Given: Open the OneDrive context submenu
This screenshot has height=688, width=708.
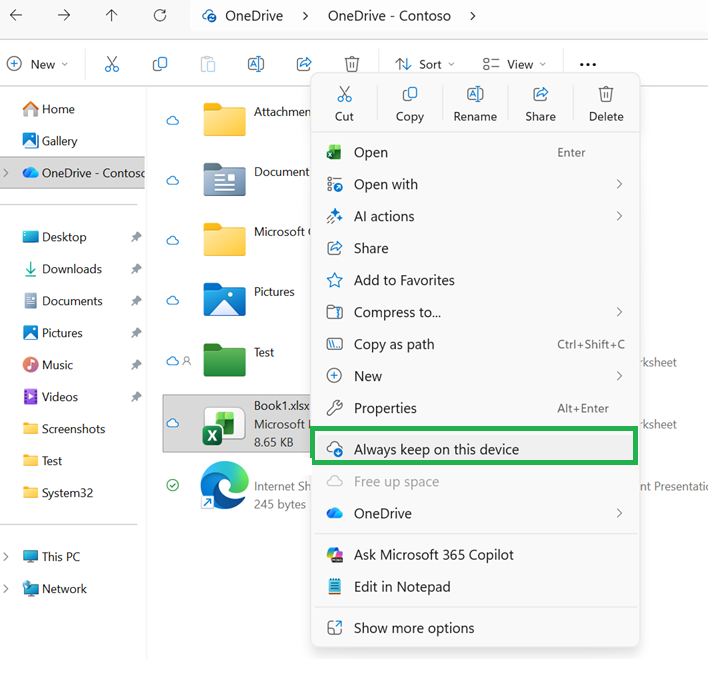Looking at the screenshot, I should coord(475,513).
